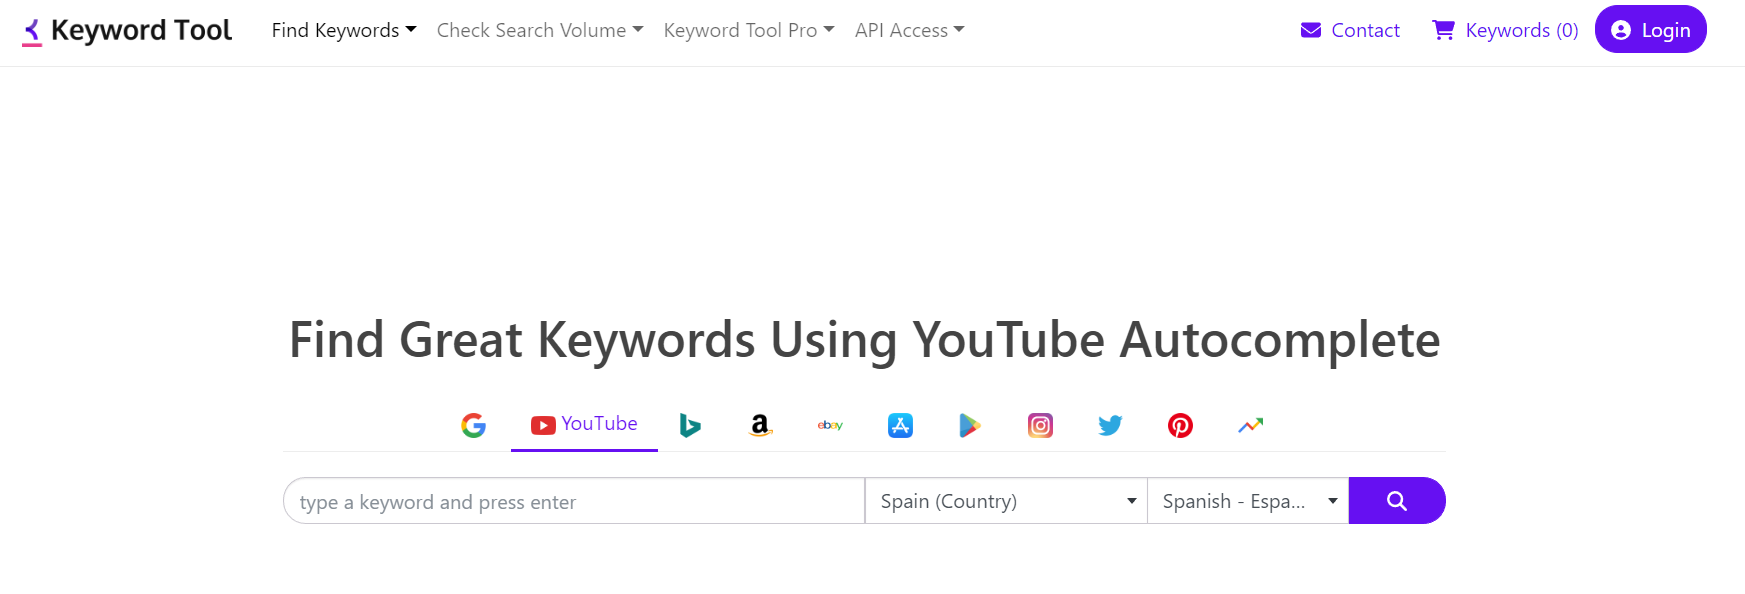This screenshot has height=594, width=1745.
Task: Open the Google Trends tab
Action: point(1250,425)
